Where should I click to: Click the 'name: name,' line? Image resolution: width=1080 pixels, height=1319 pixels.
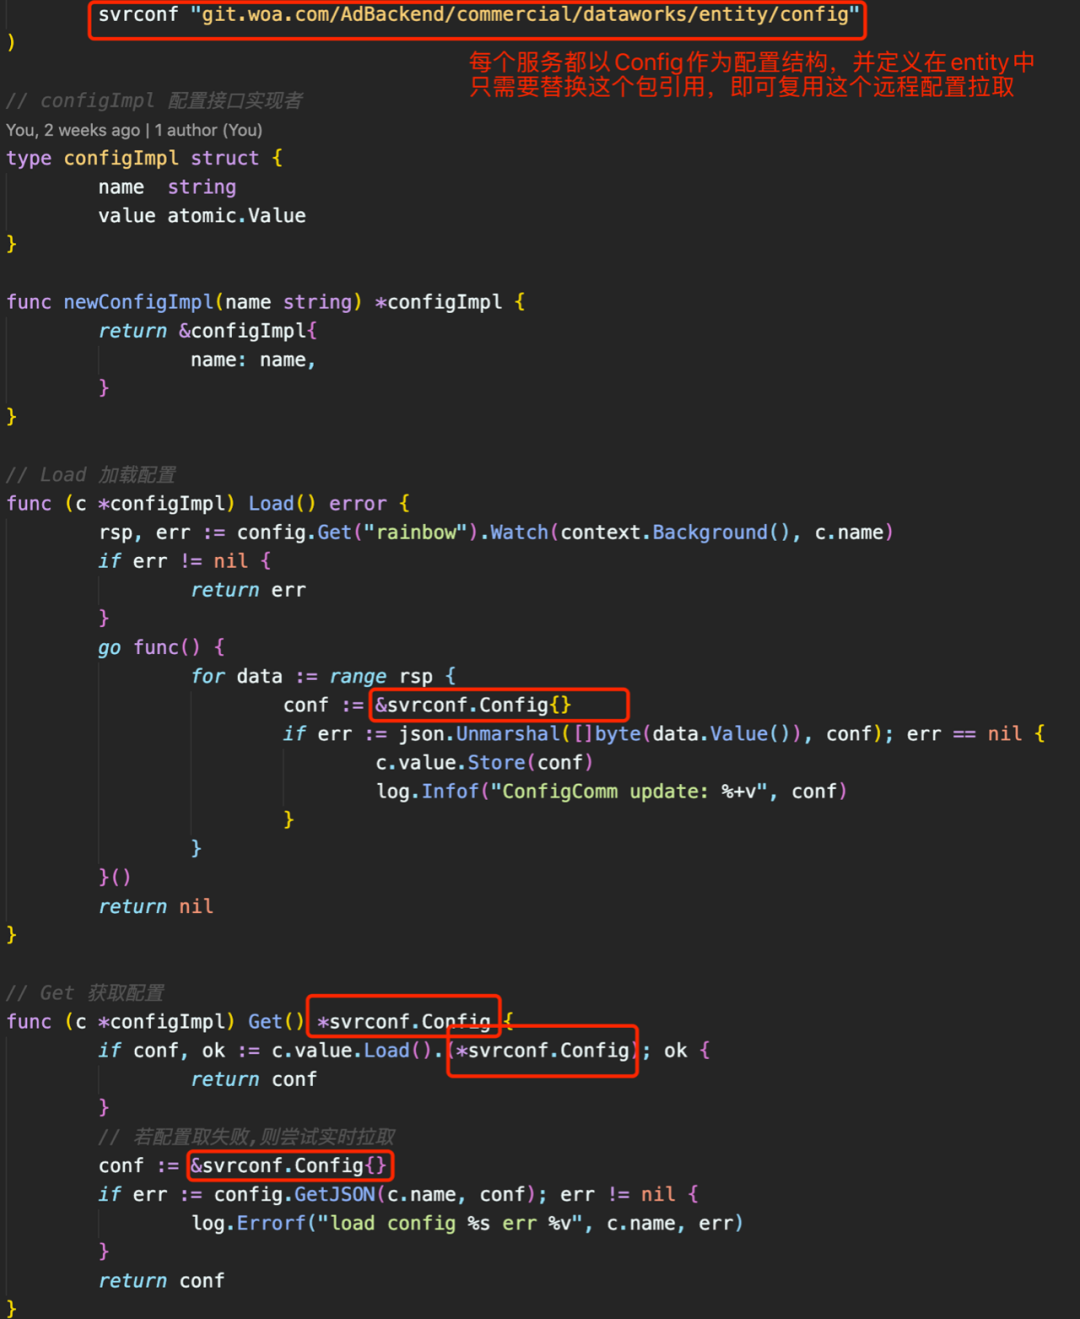253,360
